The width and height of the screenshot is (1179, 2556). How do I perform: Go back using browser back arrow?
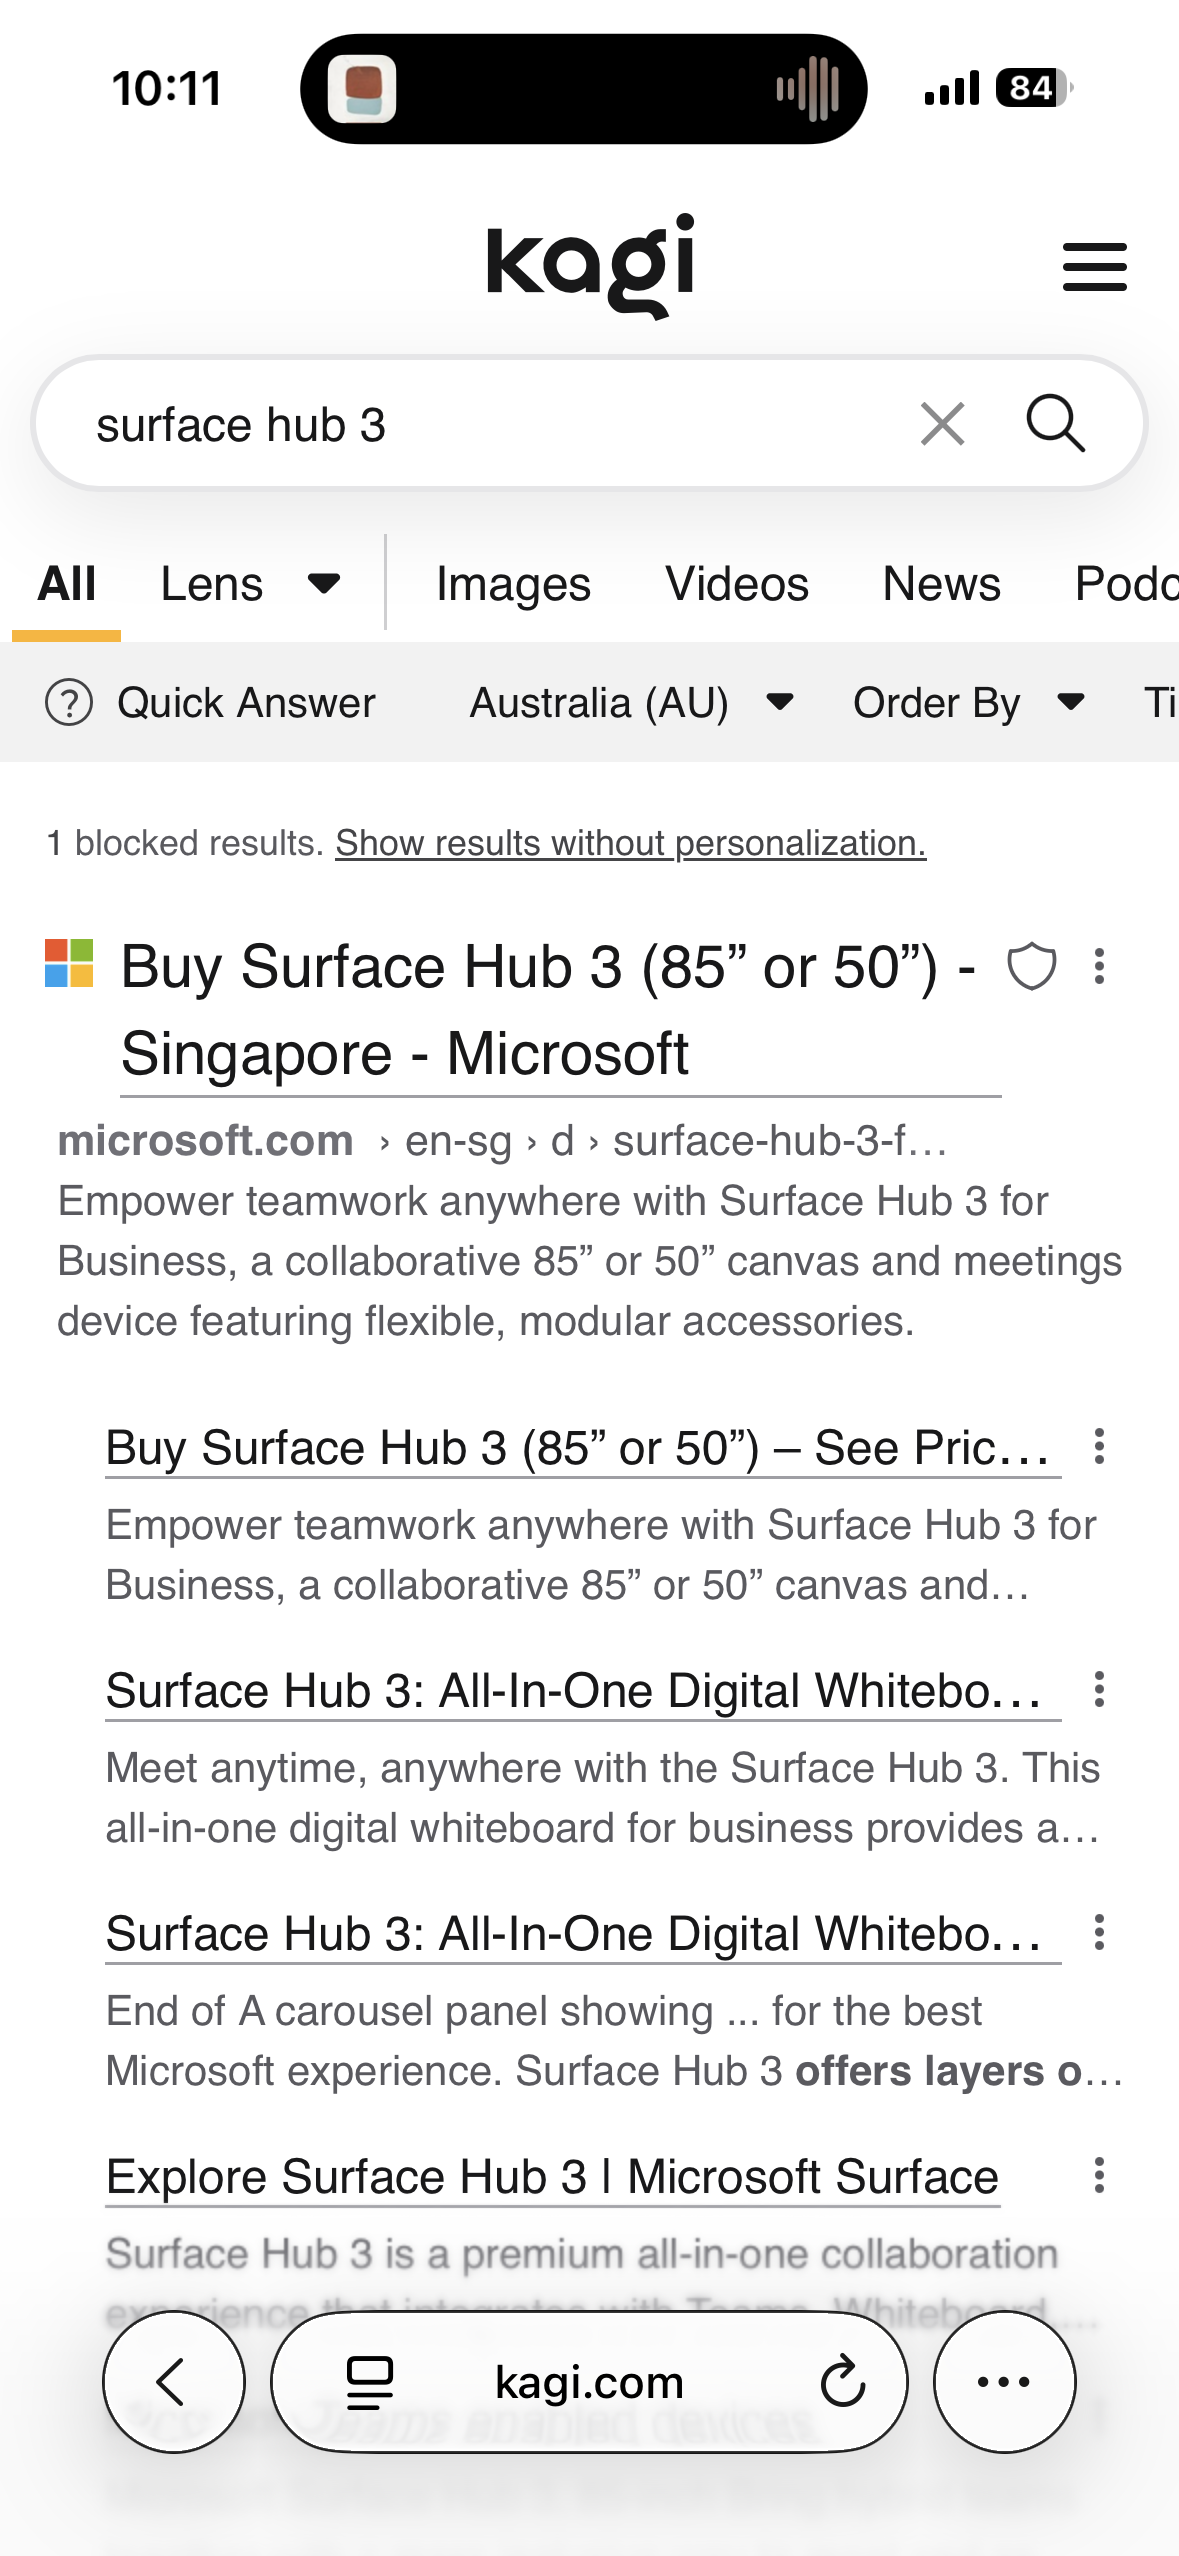pyautogui.click(x=173, y=2382)
